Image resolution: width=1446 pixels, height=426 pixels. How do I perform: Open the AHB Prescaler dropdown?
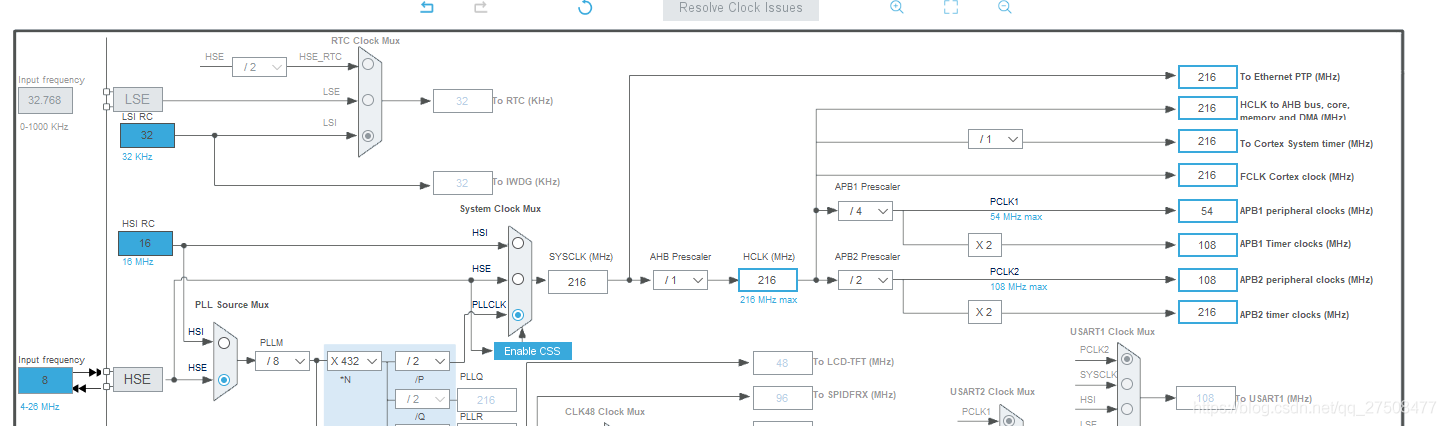680,280
